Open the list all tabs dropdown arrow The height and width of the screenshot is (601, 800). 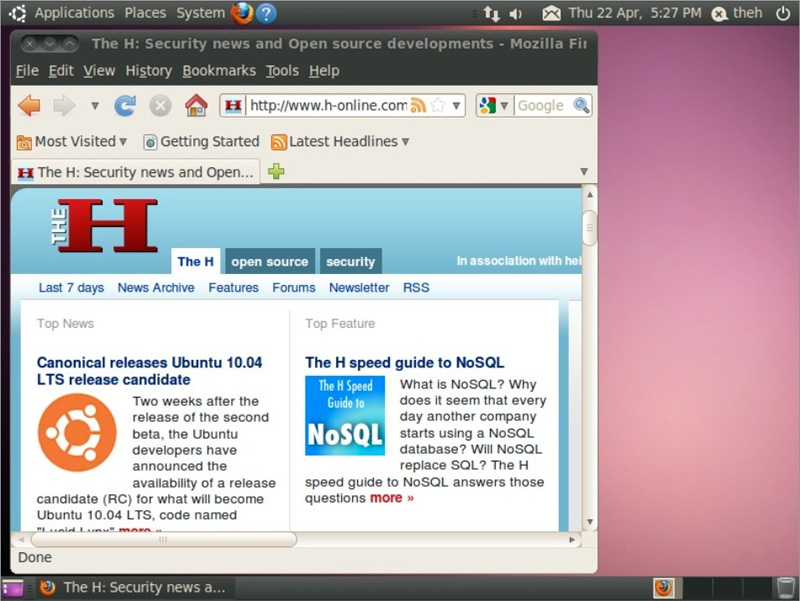click(x=584, y=172)
